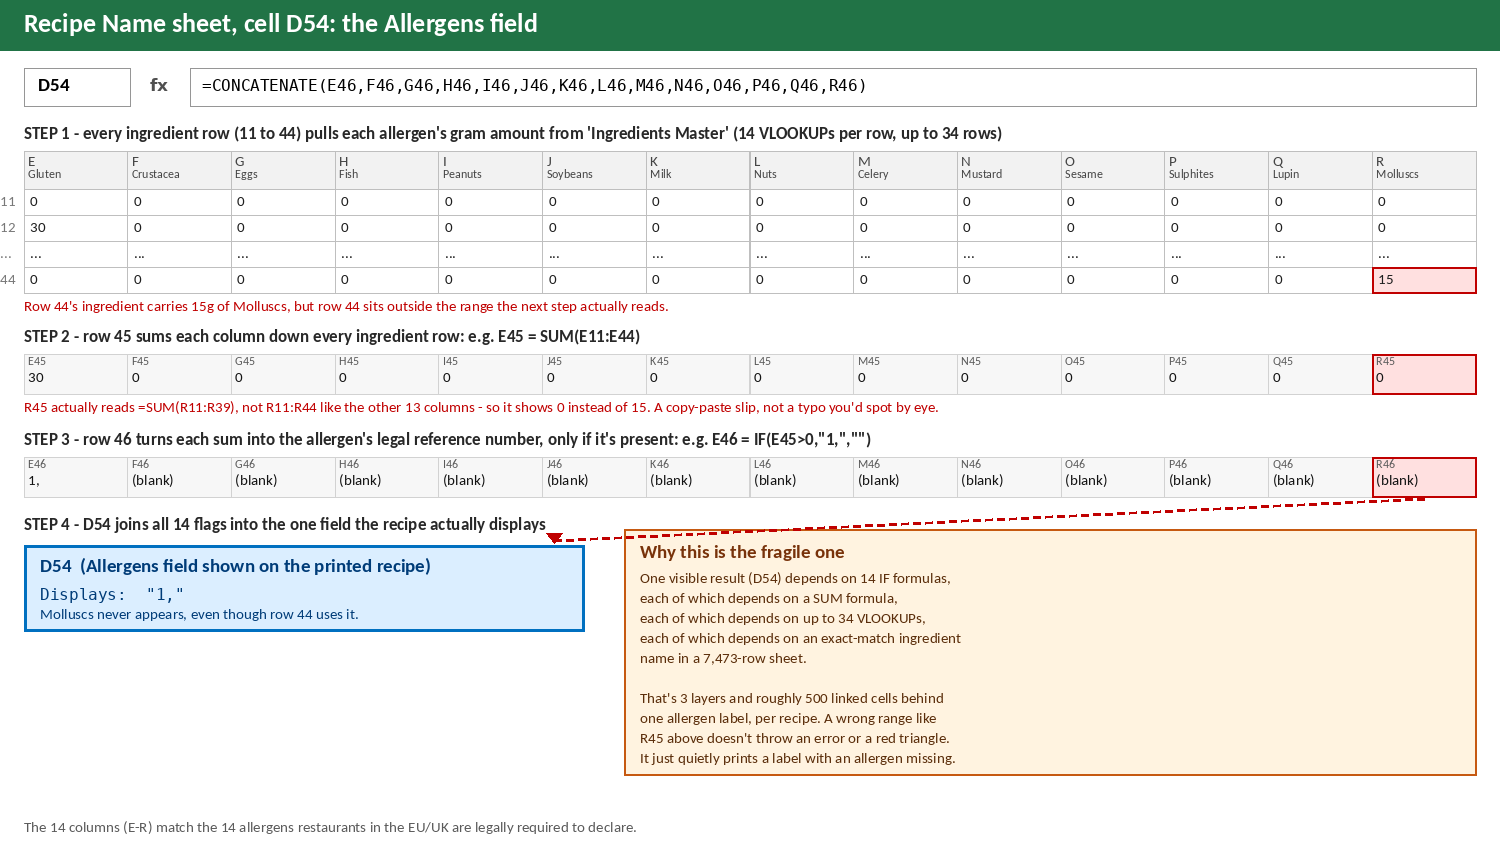
Task: Click highlighted cell R46 blank flag
Action: (1425, 477)
